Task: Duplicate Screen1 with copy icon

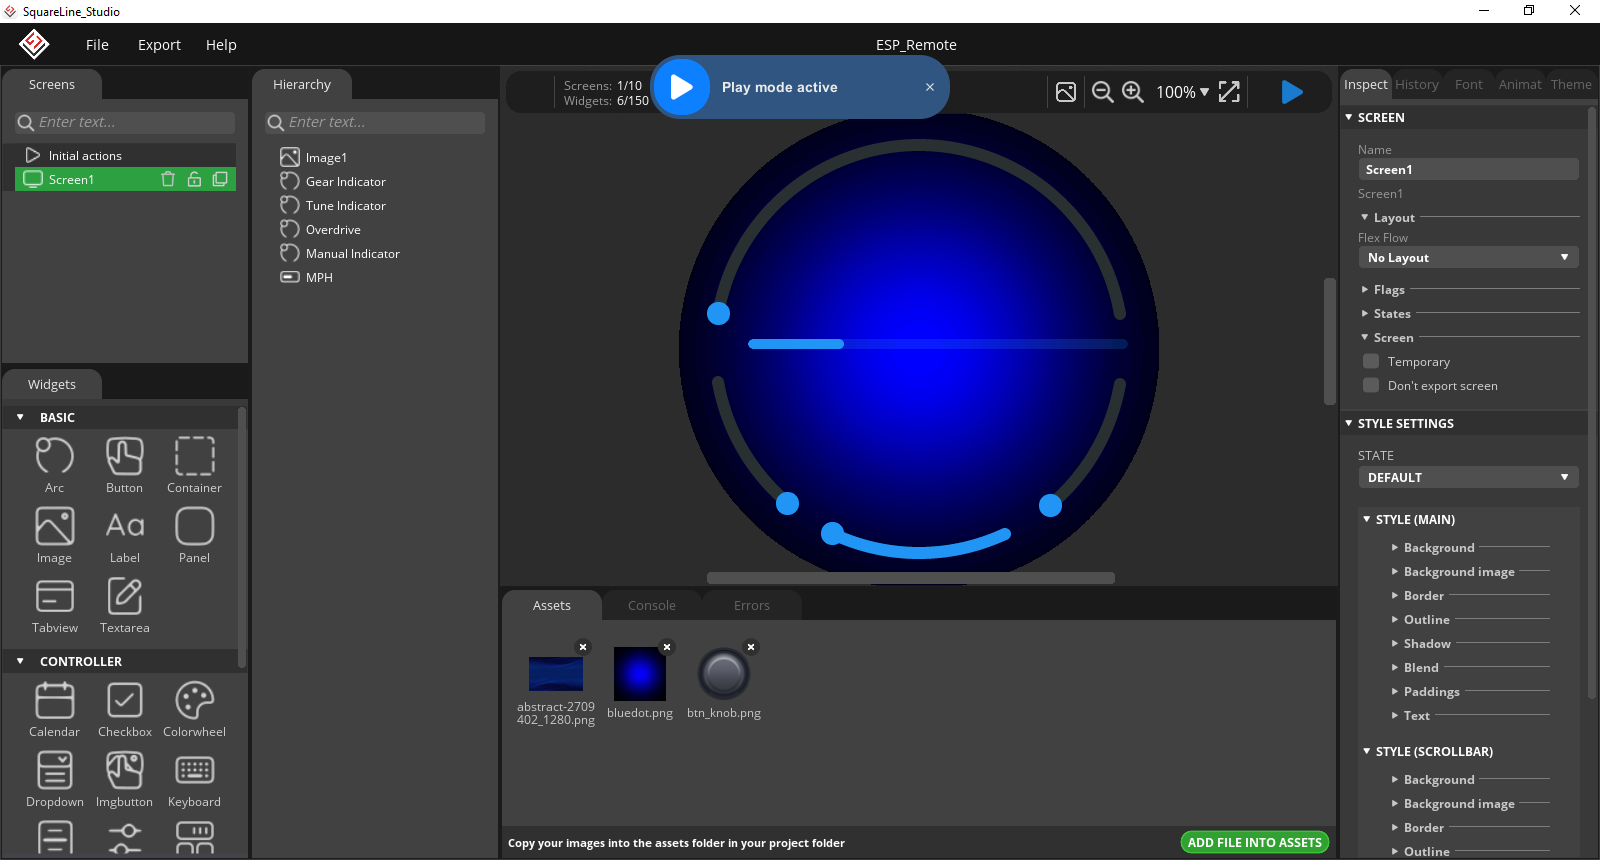Action: click(x=220, y=179)
